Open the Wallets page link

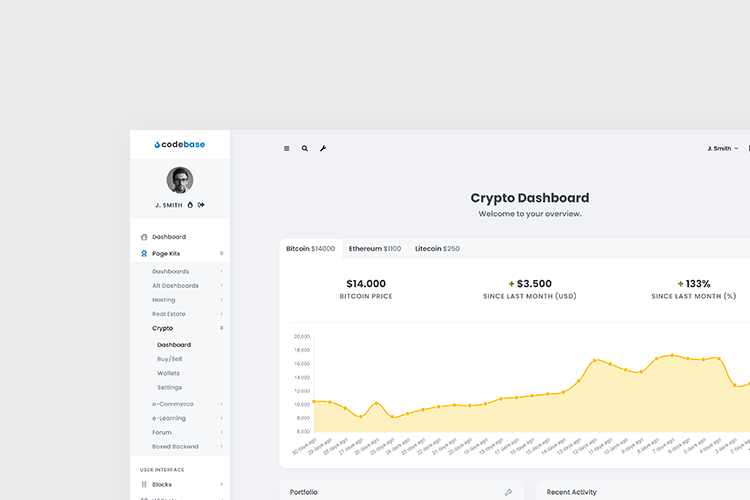click(168, 373)
